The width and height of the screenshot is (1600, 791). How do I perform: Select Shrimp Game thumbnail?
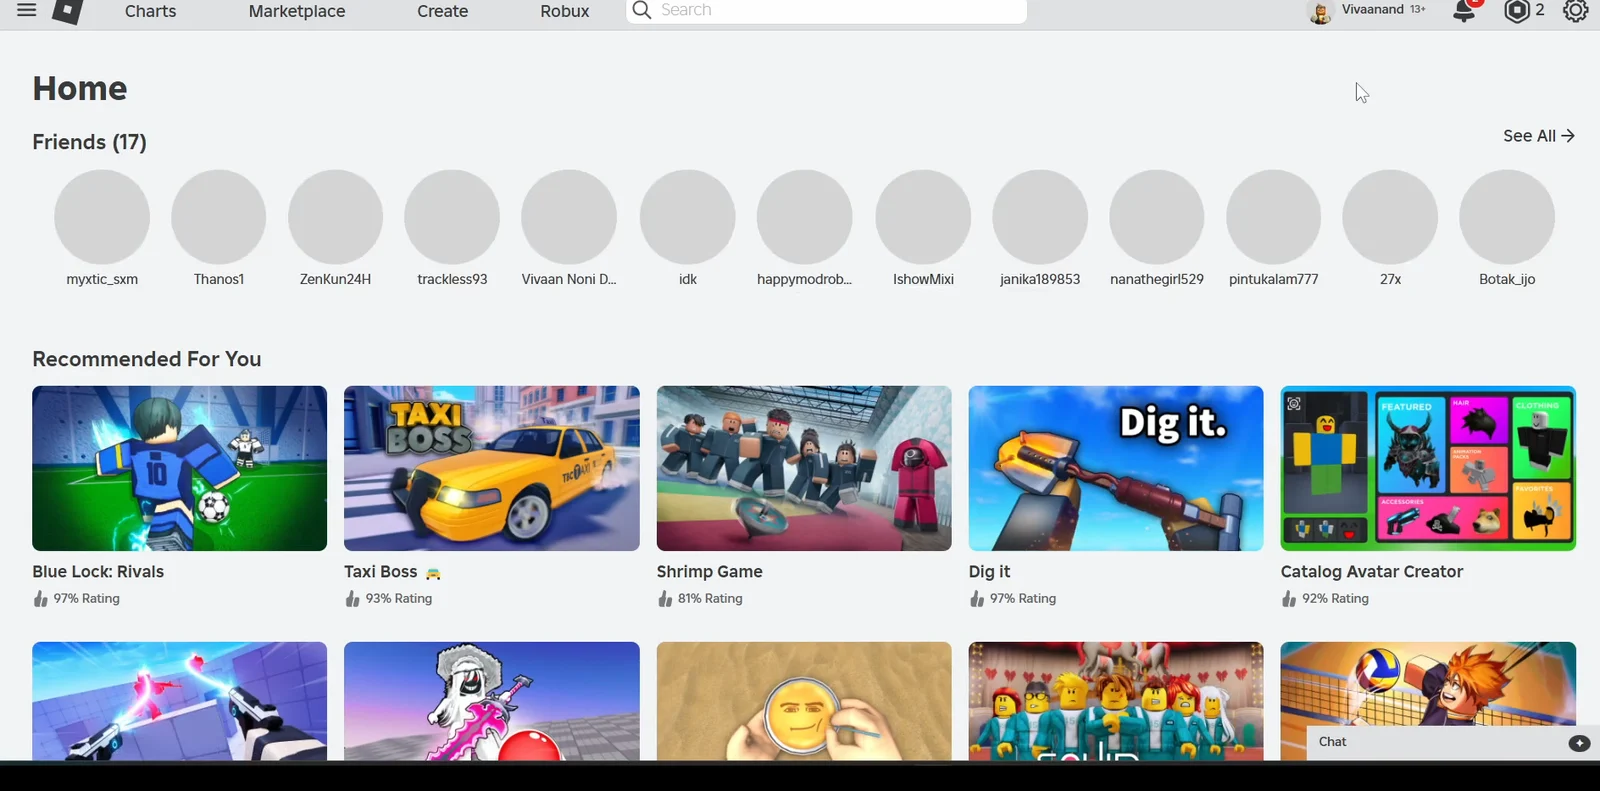804,468
